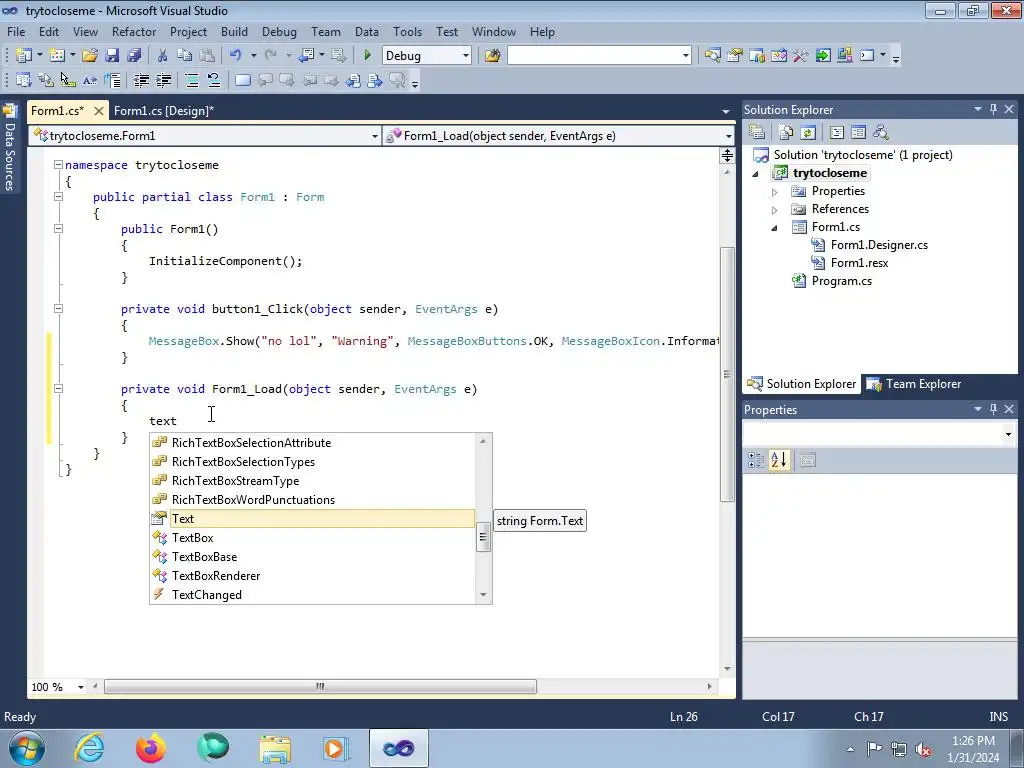Image resolution: width=1024 pixels, height=768 pixels.
Task: Open Form1.Designer.cs in Solution Explorer
Action: pos(879,245)
